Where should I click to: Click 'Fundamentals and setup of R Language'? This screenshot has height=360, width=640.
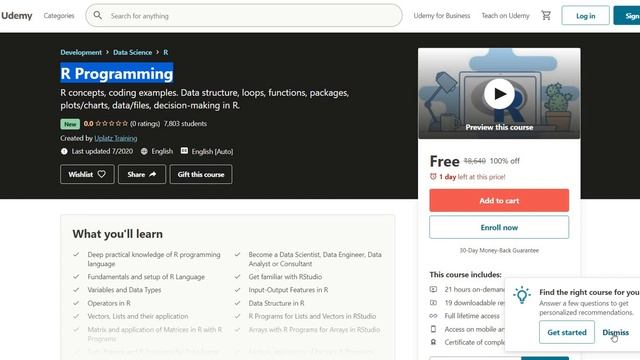[146, 277]
